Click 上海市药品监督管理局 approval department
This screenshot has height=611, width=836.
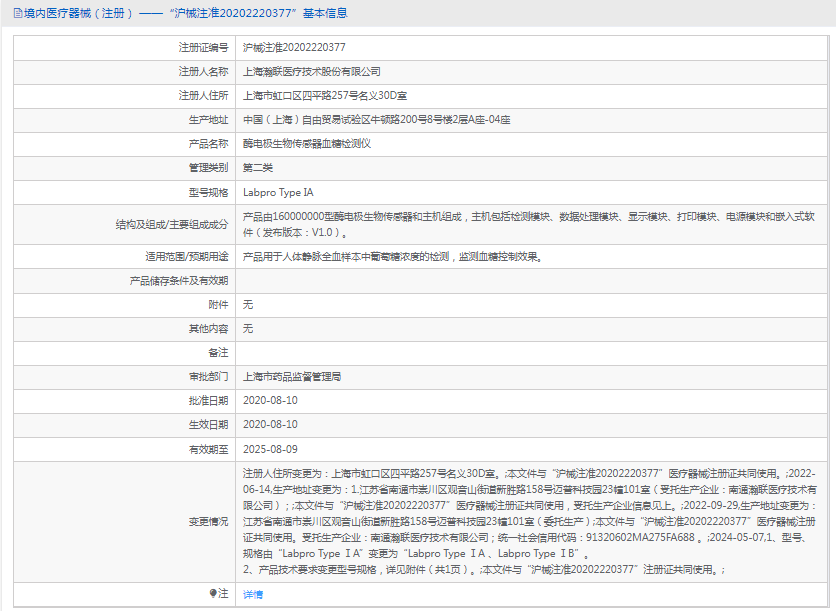pos(292,376)
